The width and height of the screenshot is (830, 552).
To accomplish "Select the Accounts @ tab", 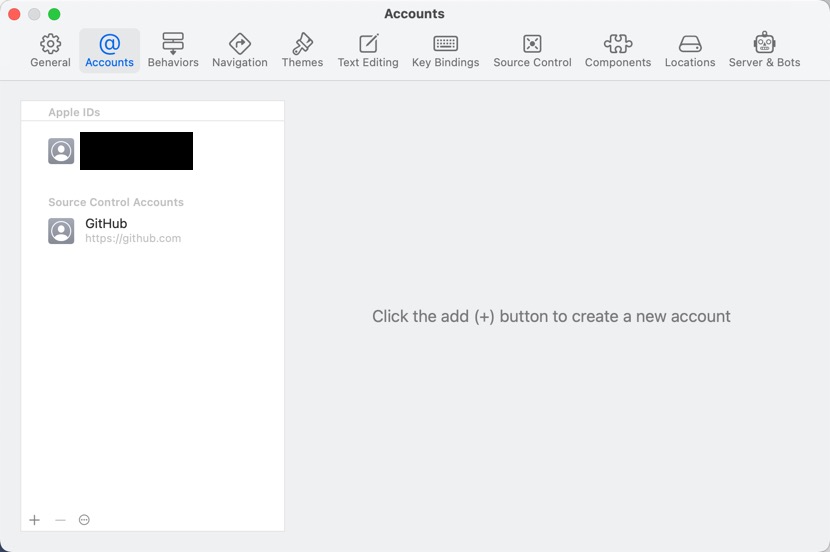I will [110, 51].
